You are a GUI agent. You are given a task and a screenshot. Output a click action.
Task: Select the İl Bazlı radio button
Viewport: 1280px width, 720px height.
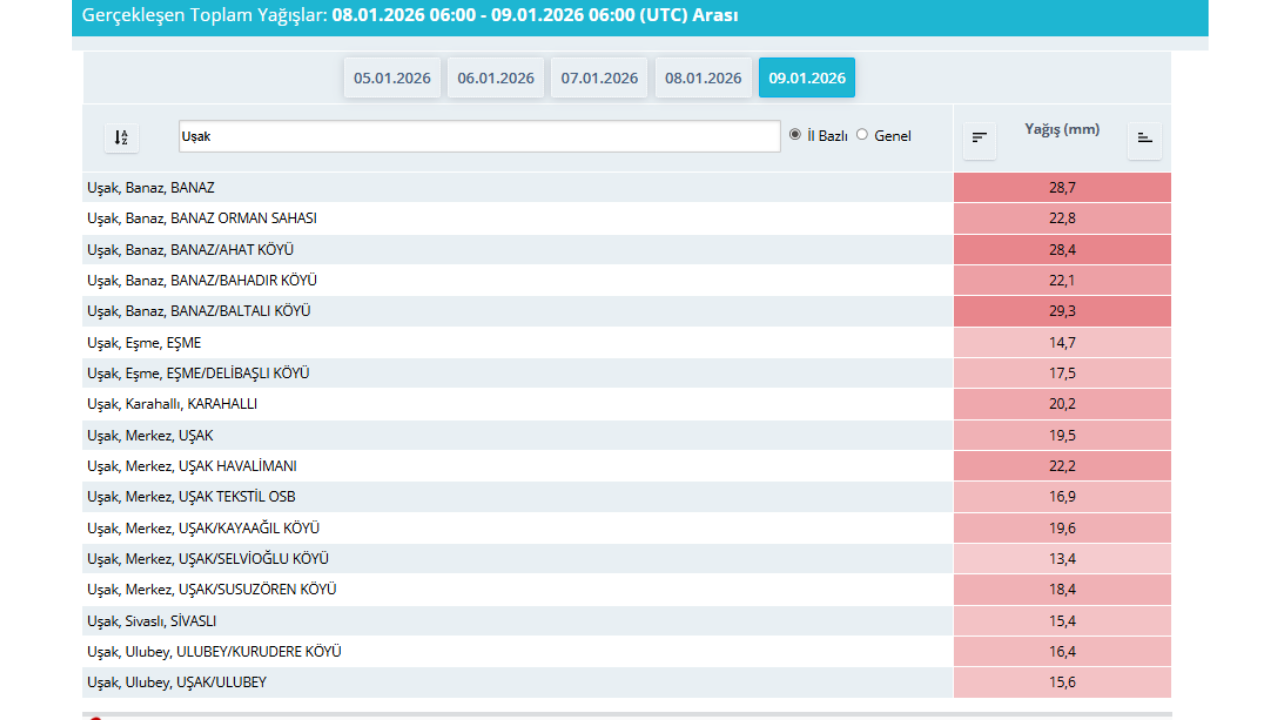click(x=795, y=135)
